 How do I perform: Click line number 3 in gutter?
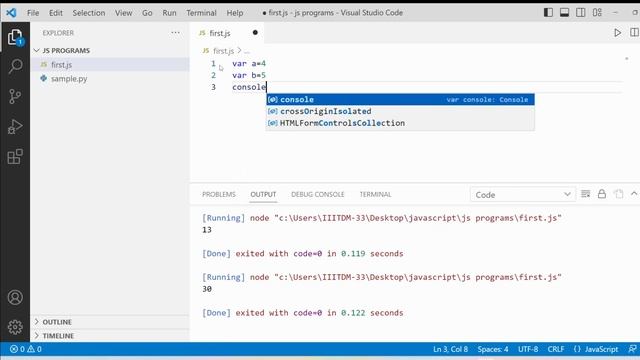(x=213, y=87)
